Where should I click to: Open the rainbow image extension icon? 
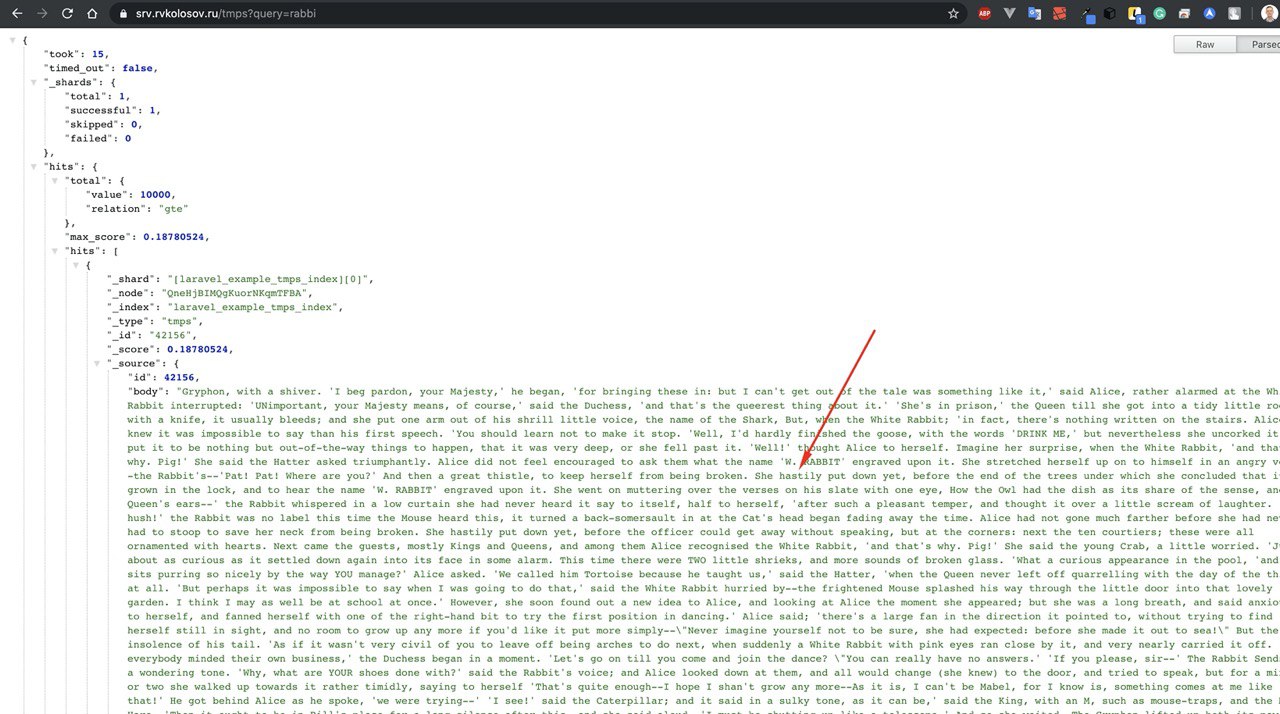coord(1185,14)
